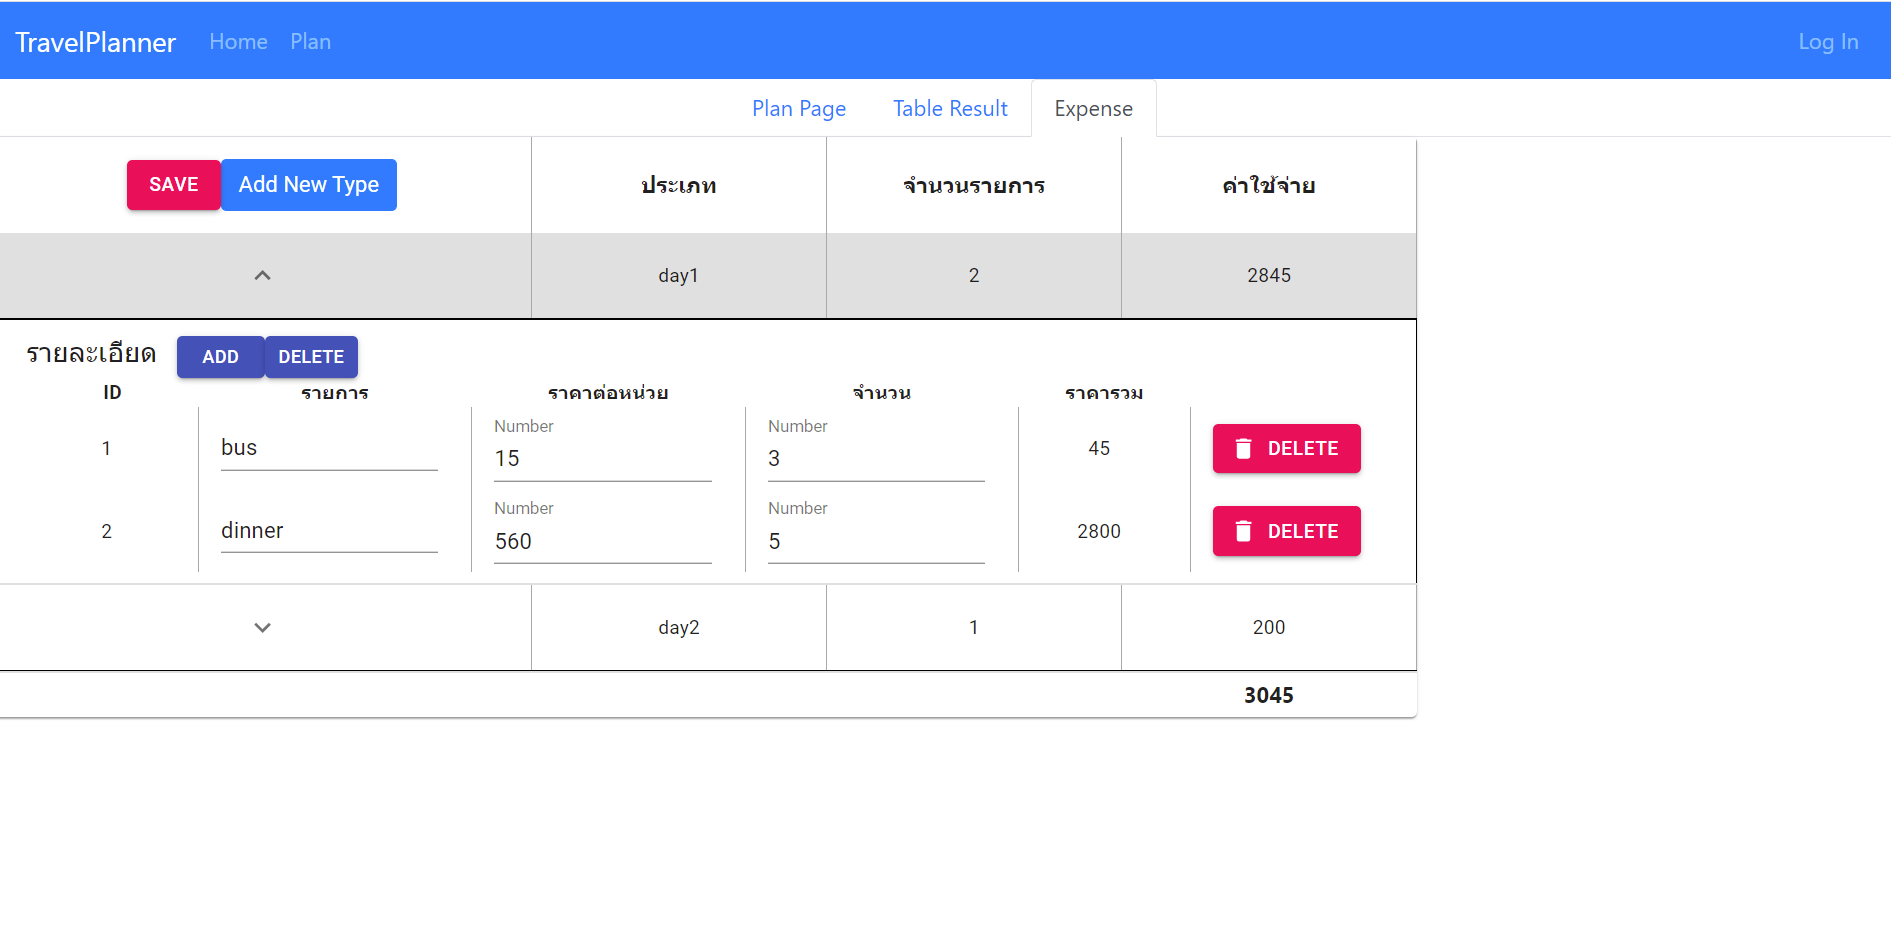Open the Plan menu item
Image resolution: width=1891 pixels, height=937 pixels.
pyautogui.click(x=310, y=41)
